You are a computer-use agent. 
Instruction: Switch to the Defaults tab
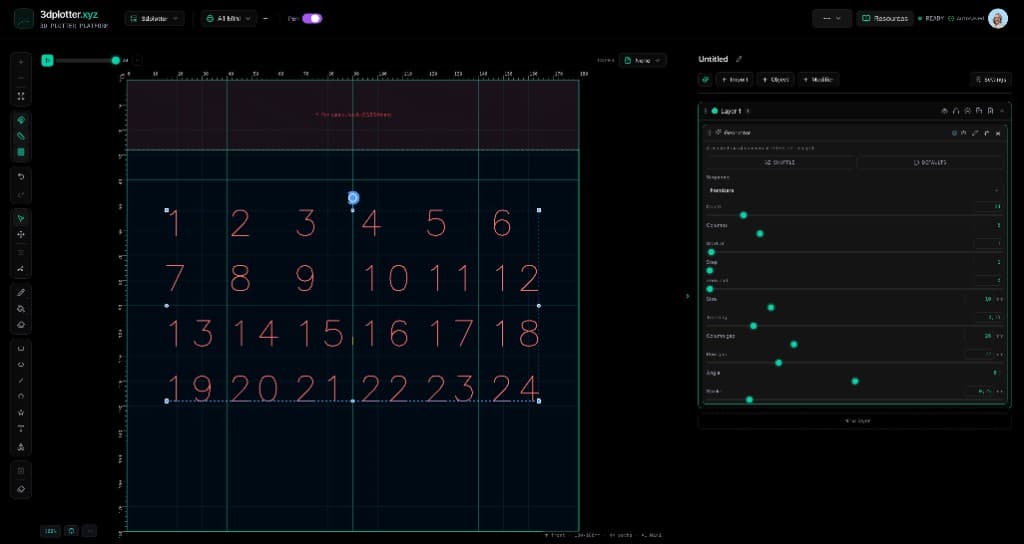click(x=931, y=163)
